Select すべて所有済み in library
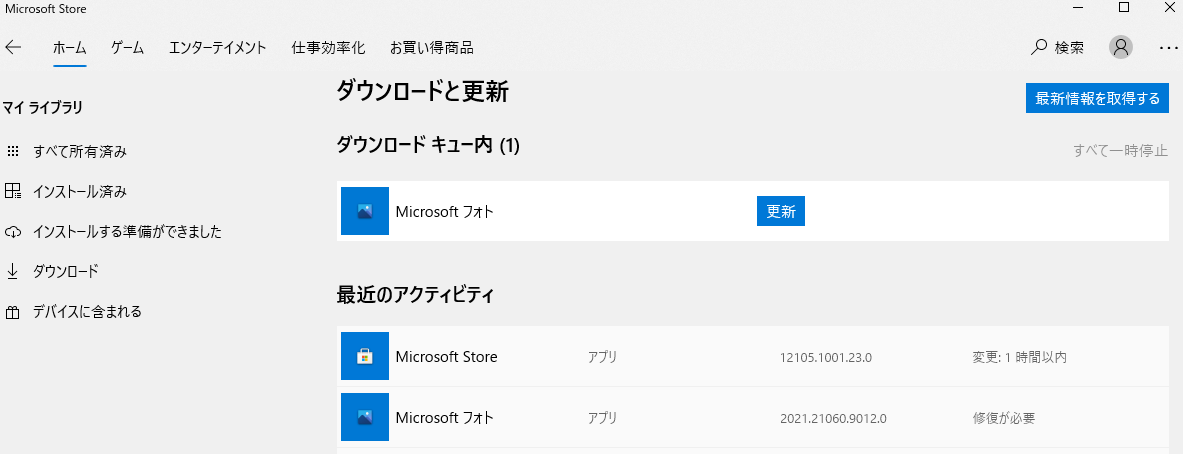The width and height of the screenshot is (1183, 454). (x=80, y=152)
